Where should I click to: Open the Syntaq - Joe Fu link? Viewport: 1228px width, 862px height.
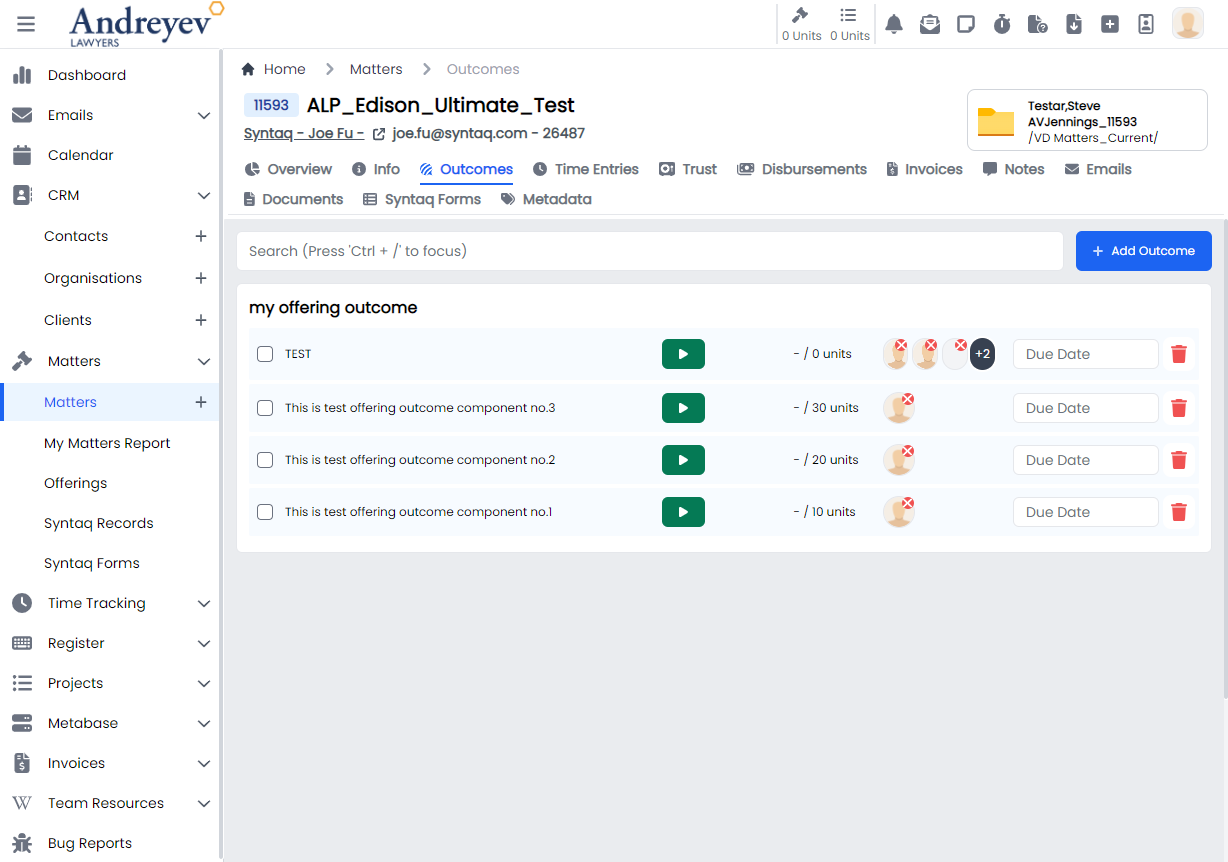[303, 133]
